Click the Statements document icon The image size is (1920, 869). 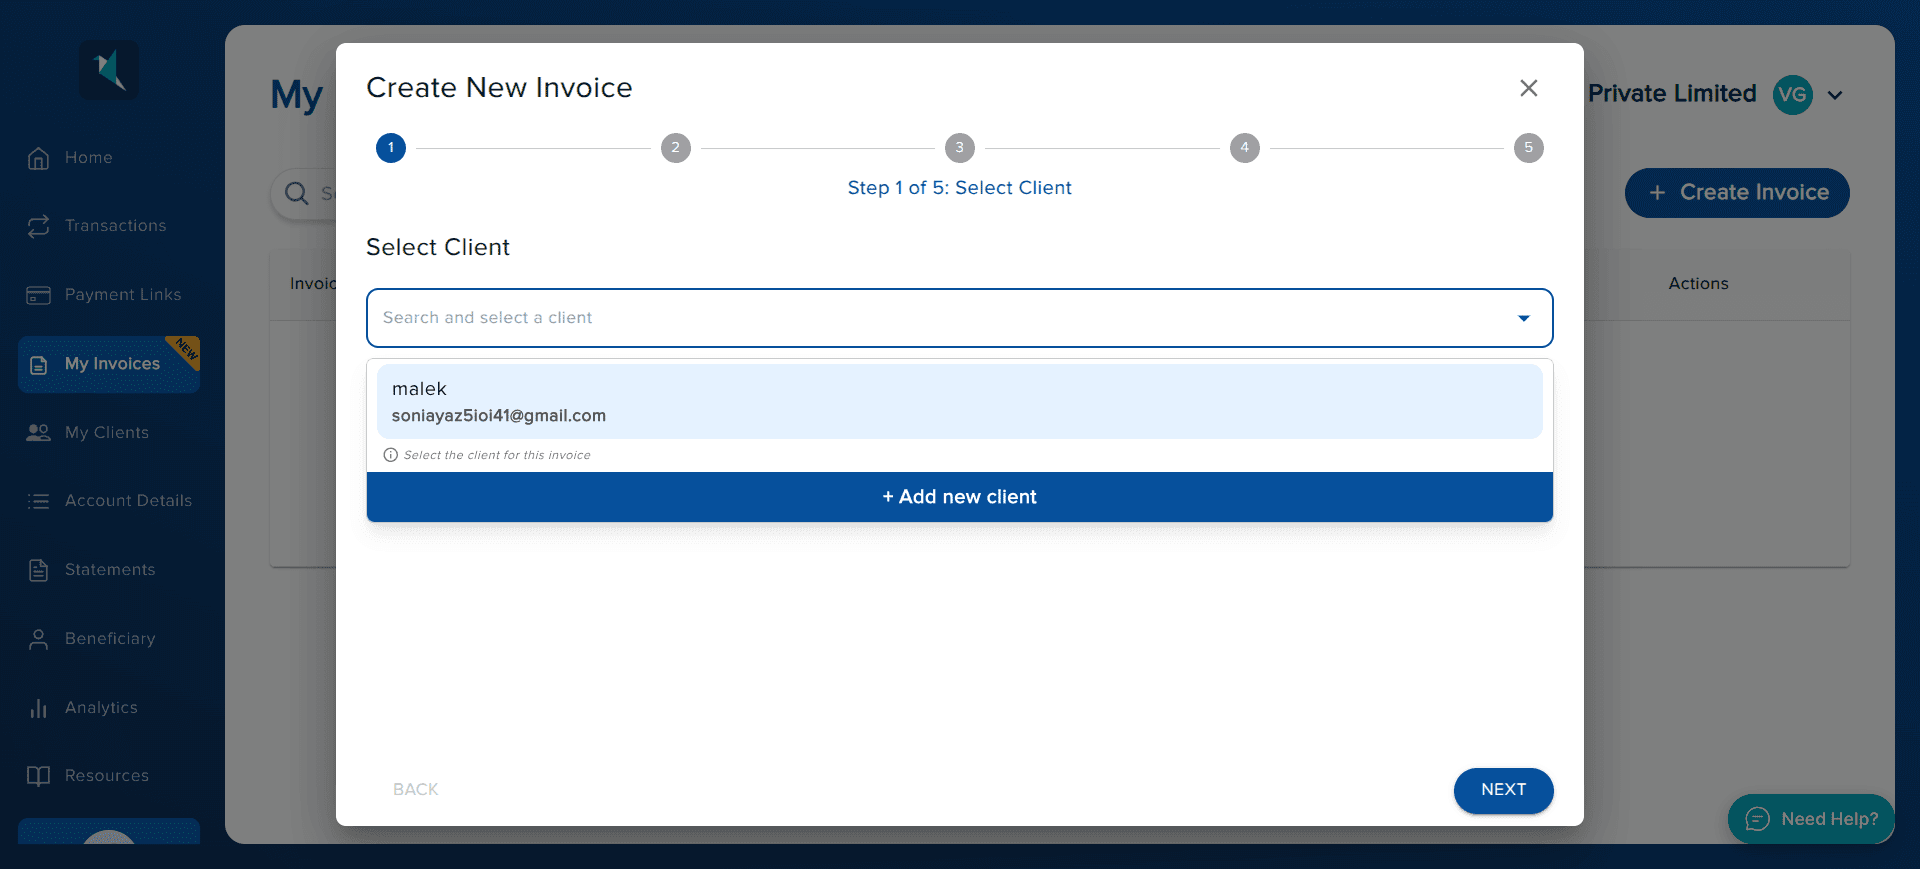click(38, 570)
